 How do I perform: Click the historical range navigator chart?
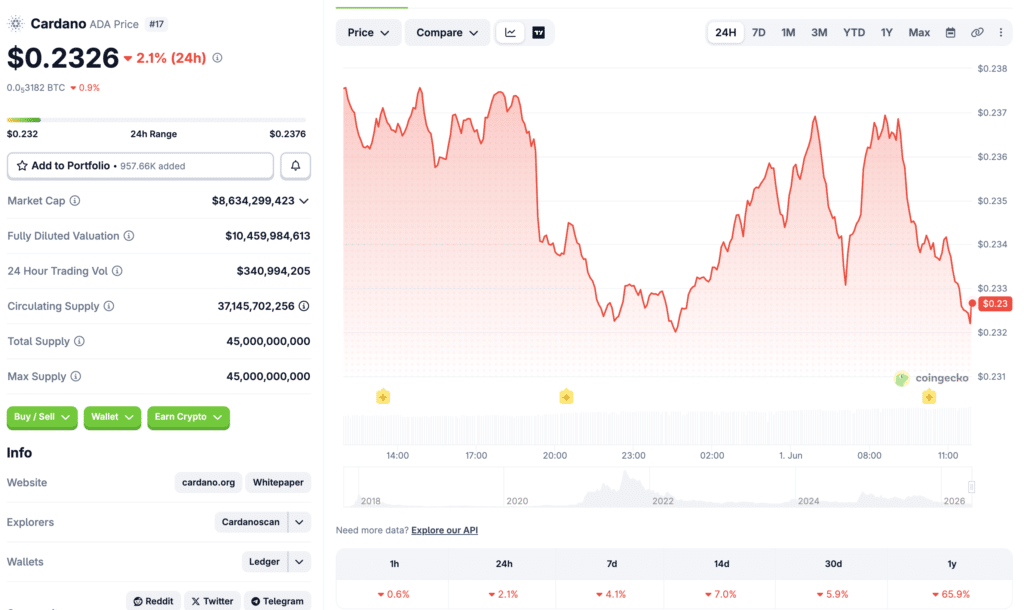coord(658,487)
